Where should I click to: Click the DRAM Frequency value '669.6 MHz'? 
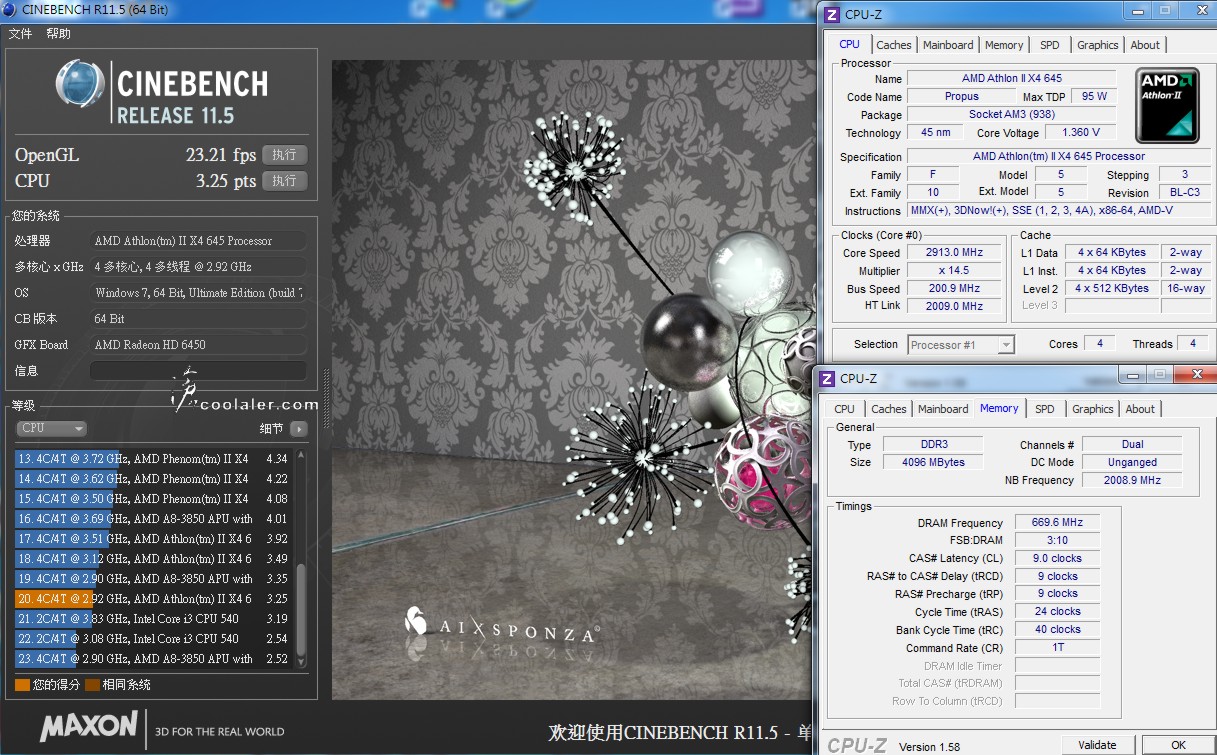coord(1057,523)
